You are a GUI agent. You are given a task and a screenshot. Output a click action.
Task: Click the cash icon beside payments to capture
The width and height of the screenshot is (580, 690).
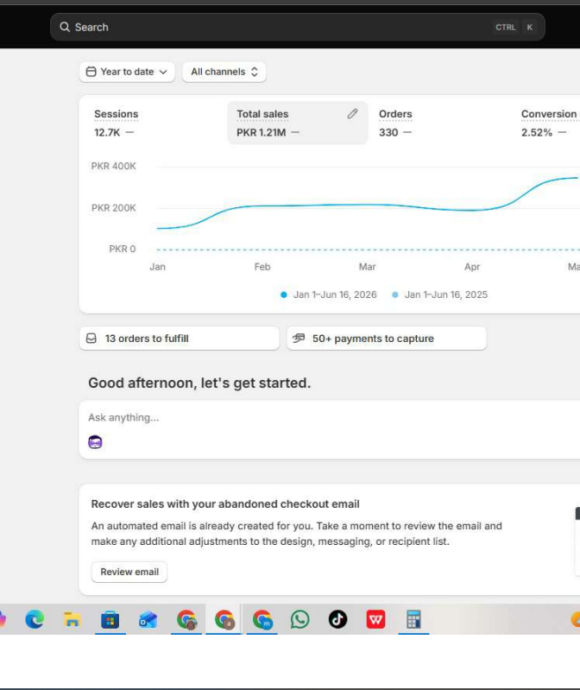tap(299, 338)
